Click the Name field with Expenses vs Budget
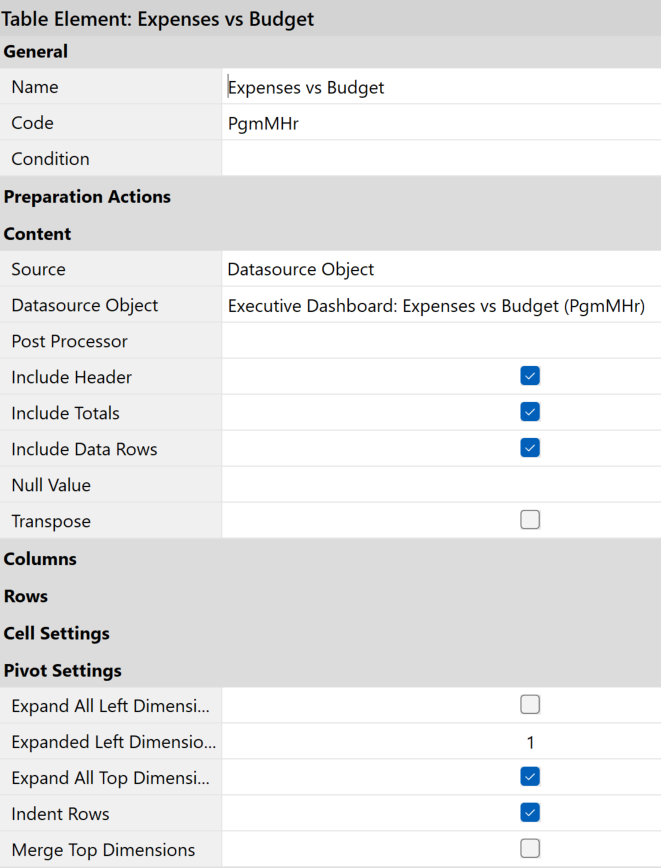 (440, 88)
